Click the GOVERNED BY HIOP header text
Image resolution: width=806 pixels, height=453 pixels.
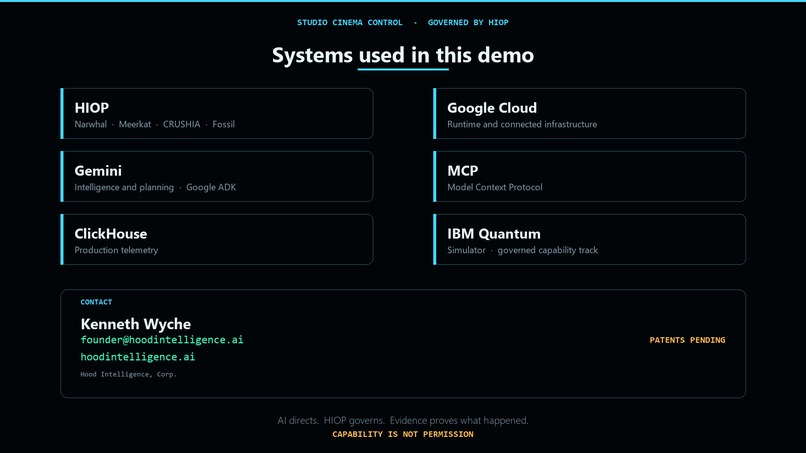(468, 23)
